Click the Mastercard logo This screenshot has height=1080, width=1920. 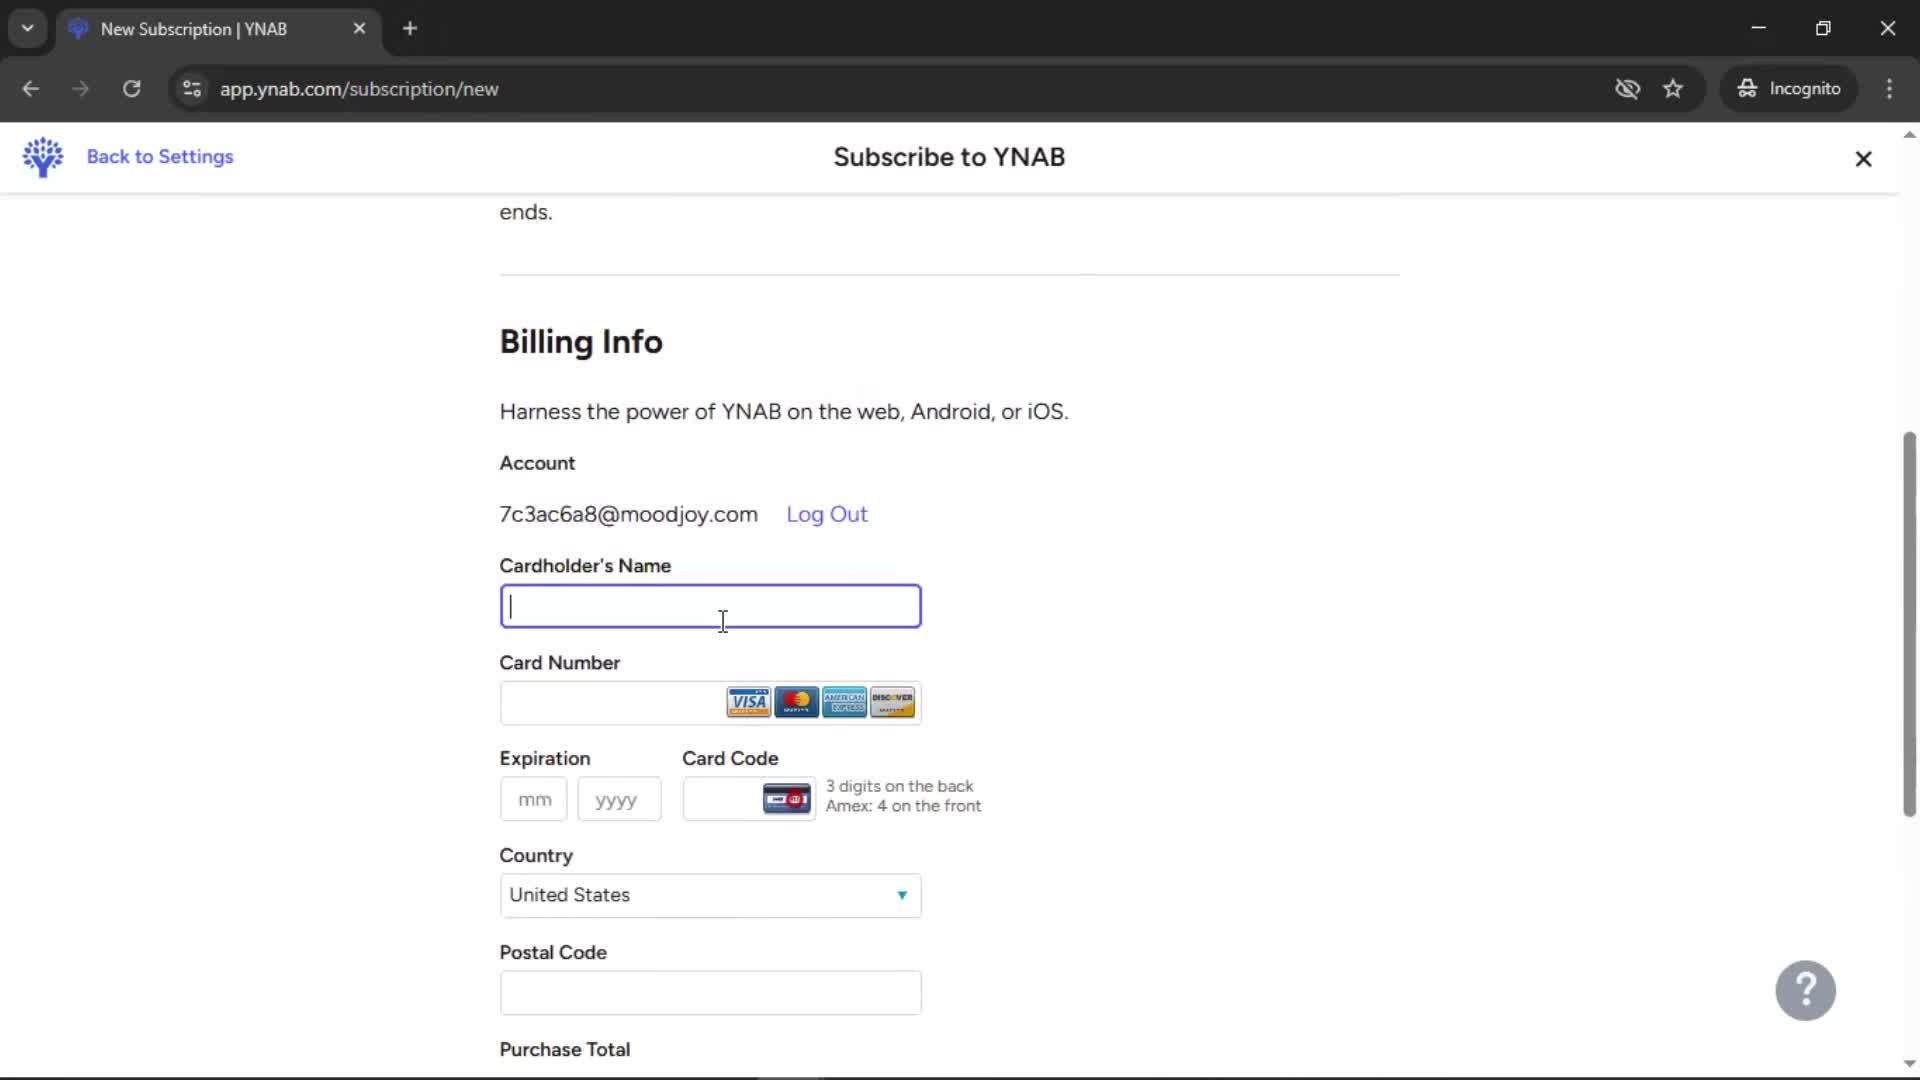[796, 702]
